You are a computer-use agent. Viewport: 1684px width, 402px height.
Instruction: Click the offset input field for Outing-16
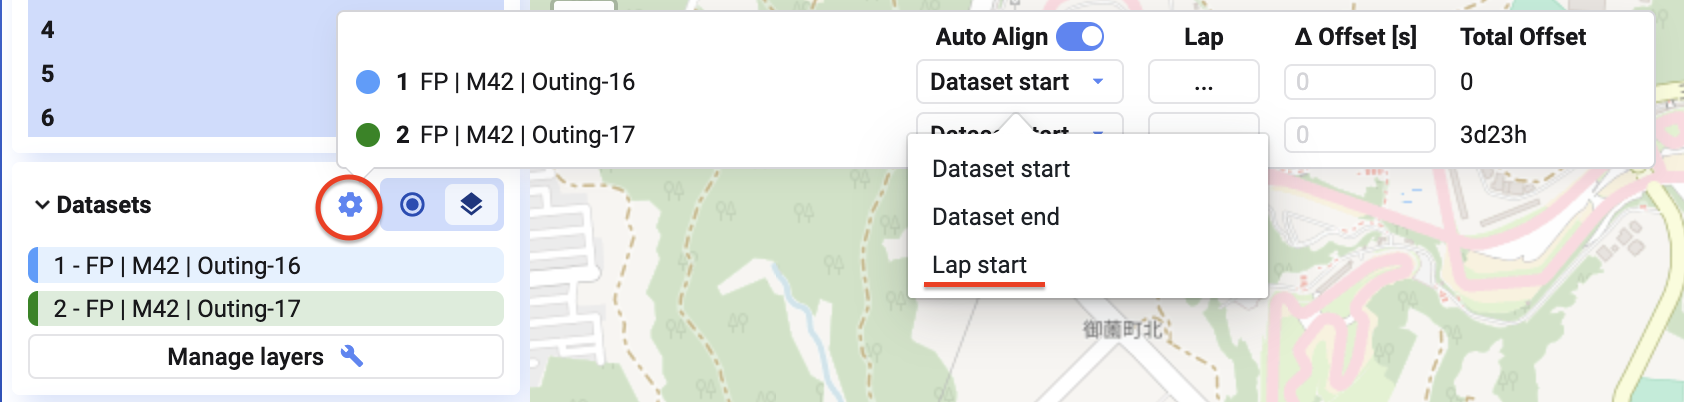pyautogui.click(x=1359, y=82)
